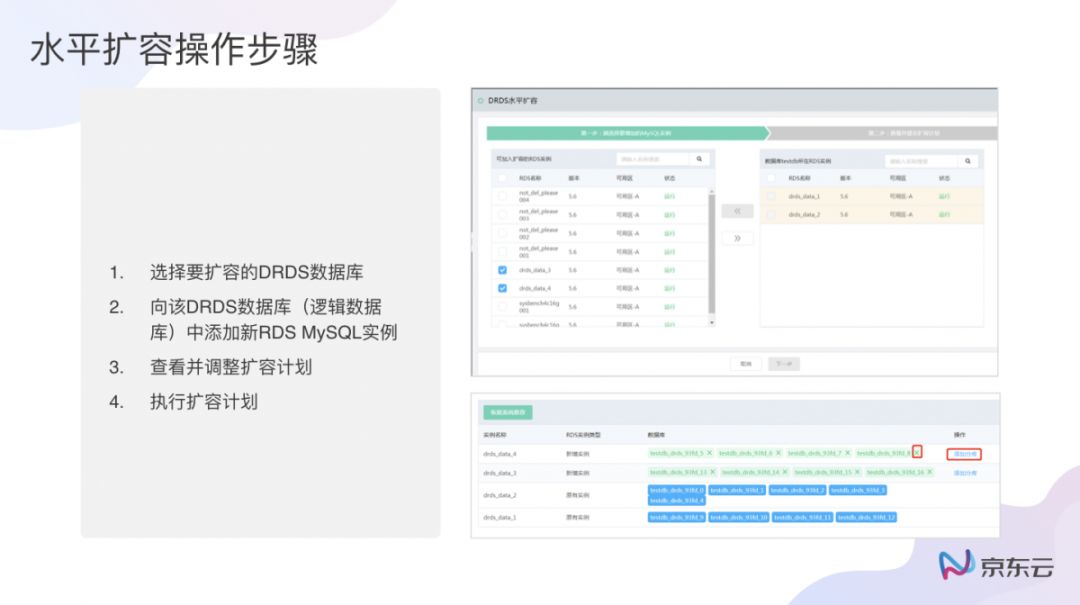This screenshot has height=605, width=1080.
Task: Remove the tag ending _8 in drds_data_4 row
Action: point(917,452)
